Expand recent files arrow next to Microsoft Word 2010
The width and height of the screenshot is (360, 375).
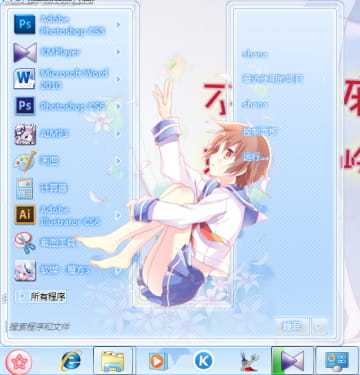point(118,79)
